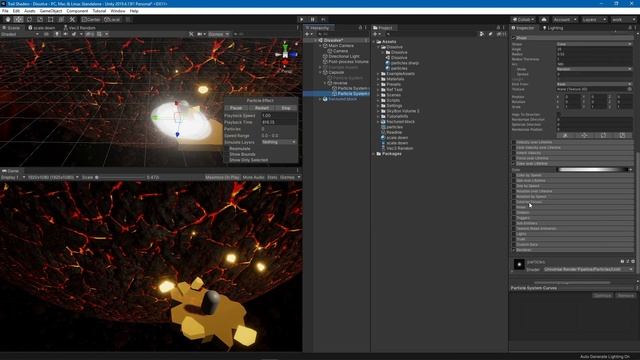Select shape gizmo move tool button
This screenshot has width=640, height=360.
pyautogui.click(x=584, y=135)
